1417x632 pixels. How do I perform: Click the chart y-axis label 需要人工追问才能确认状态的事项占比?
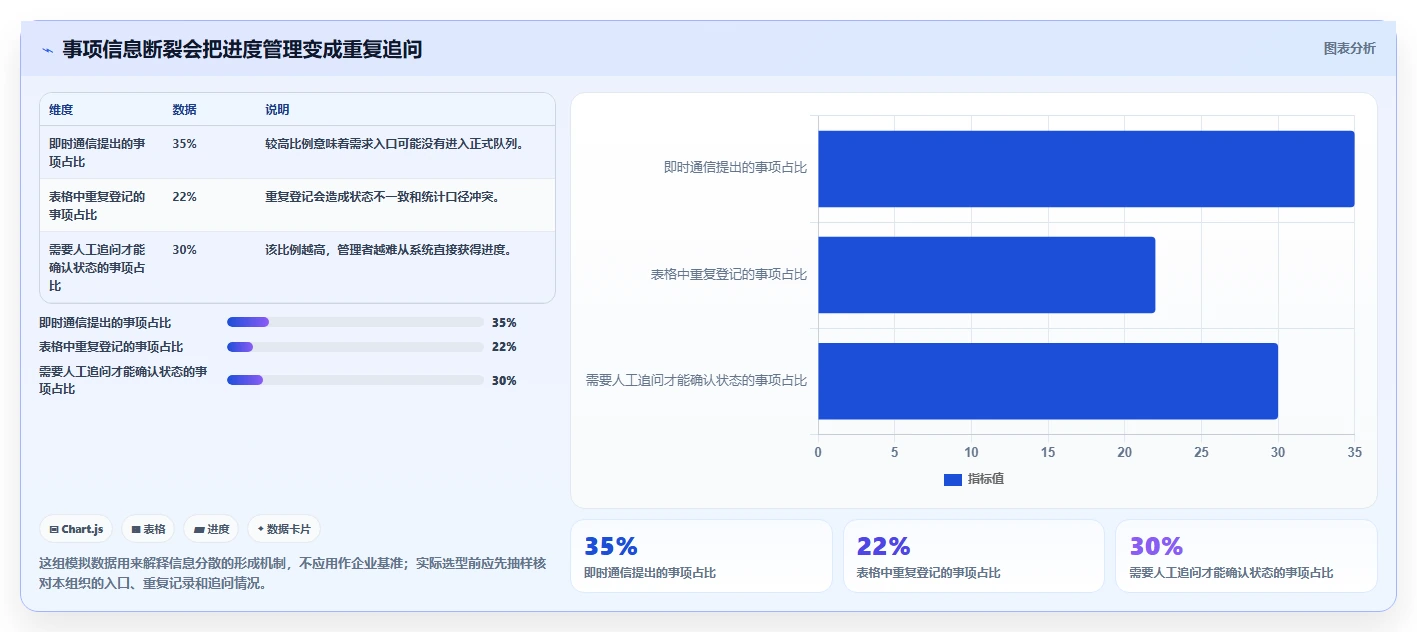696,380
